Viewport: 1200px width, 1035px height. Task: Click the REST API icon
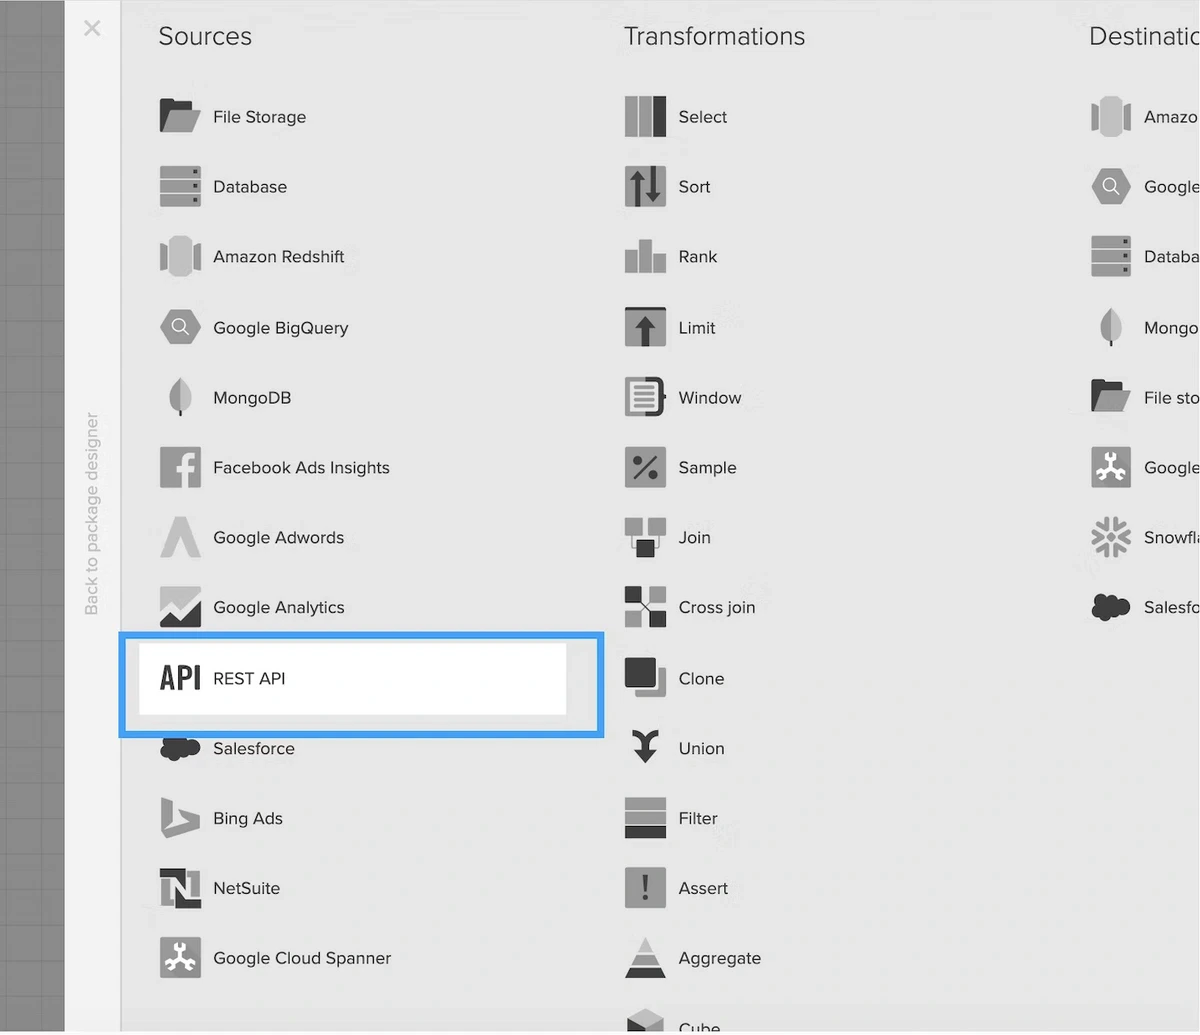pyautogui.click(x=180, y=678)
